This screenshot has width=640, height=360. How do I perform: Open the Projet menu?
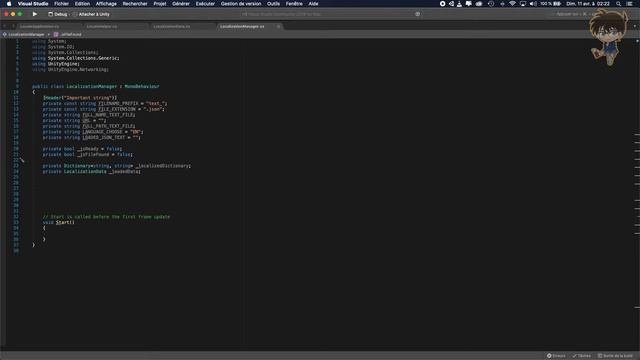pyautogui.click(x=160, y=4)
